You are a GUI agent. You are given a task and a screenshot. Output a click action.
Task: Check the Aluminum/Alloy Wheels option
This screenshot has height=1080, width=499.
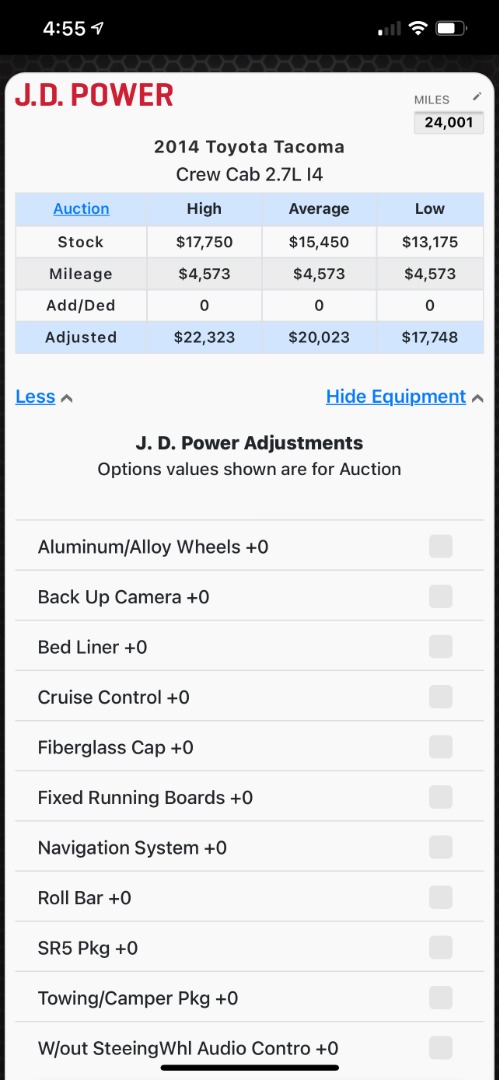[440, 547]
